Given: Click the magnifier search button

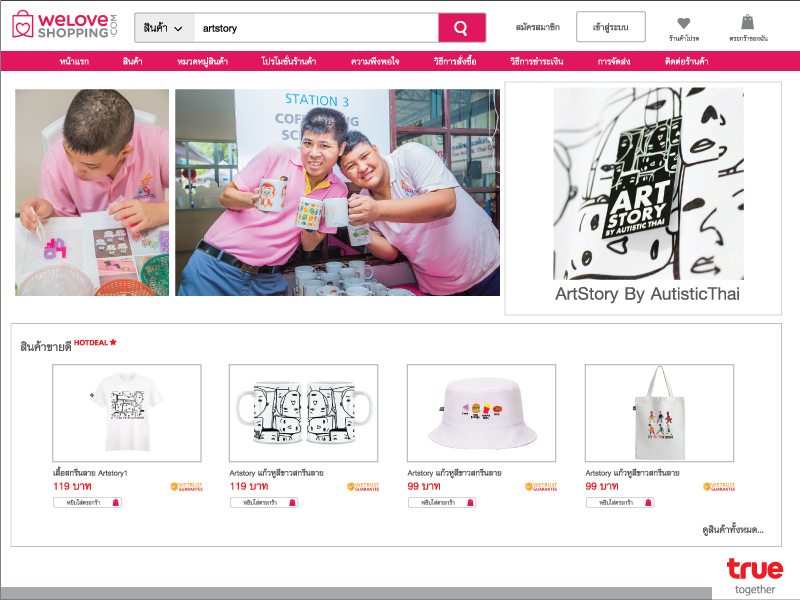Looking at the screenshot, I should click(461, 28).
